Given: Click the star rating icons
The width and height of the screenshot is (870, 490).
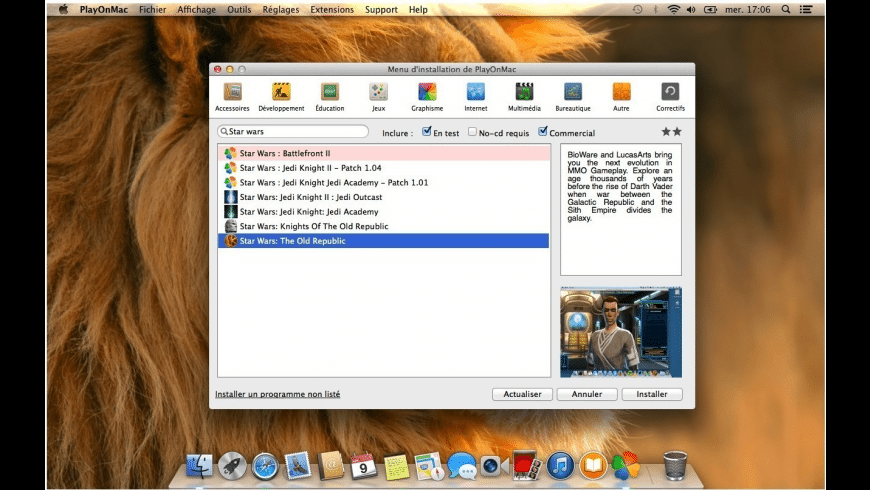Looking at the screenshot, I should point(671,132).
